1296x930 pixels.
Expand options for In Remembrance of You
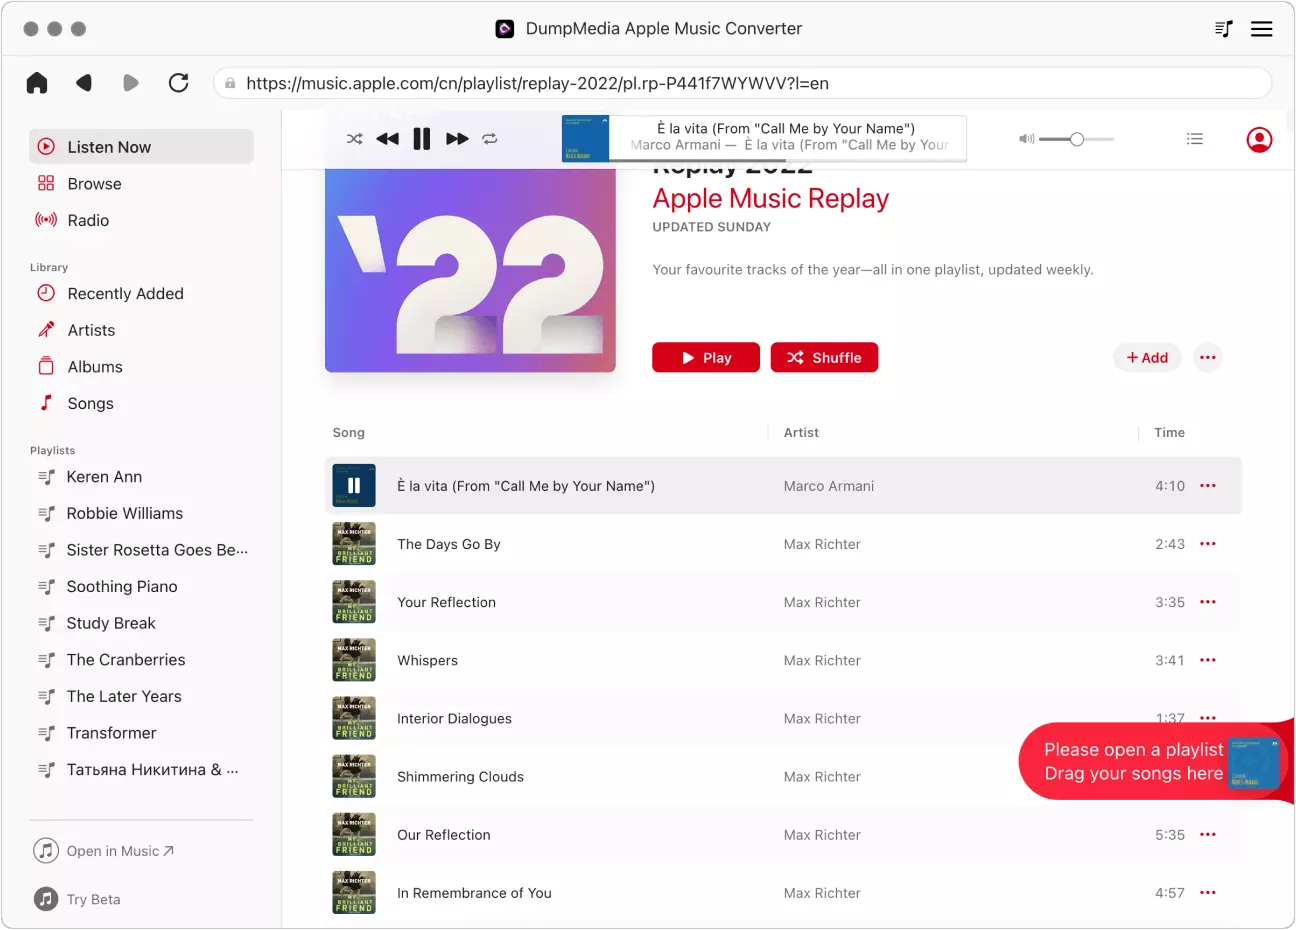(1208, 893)
